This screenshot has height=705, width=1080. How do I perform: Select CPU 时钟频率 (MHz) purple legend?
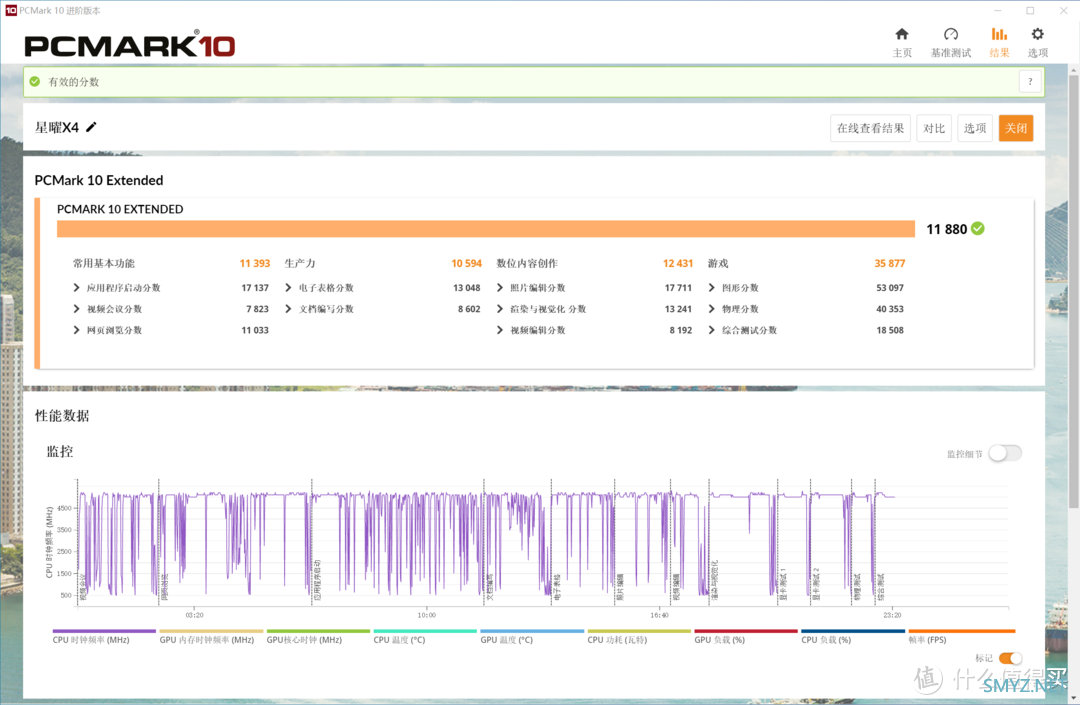click(104, 637)
